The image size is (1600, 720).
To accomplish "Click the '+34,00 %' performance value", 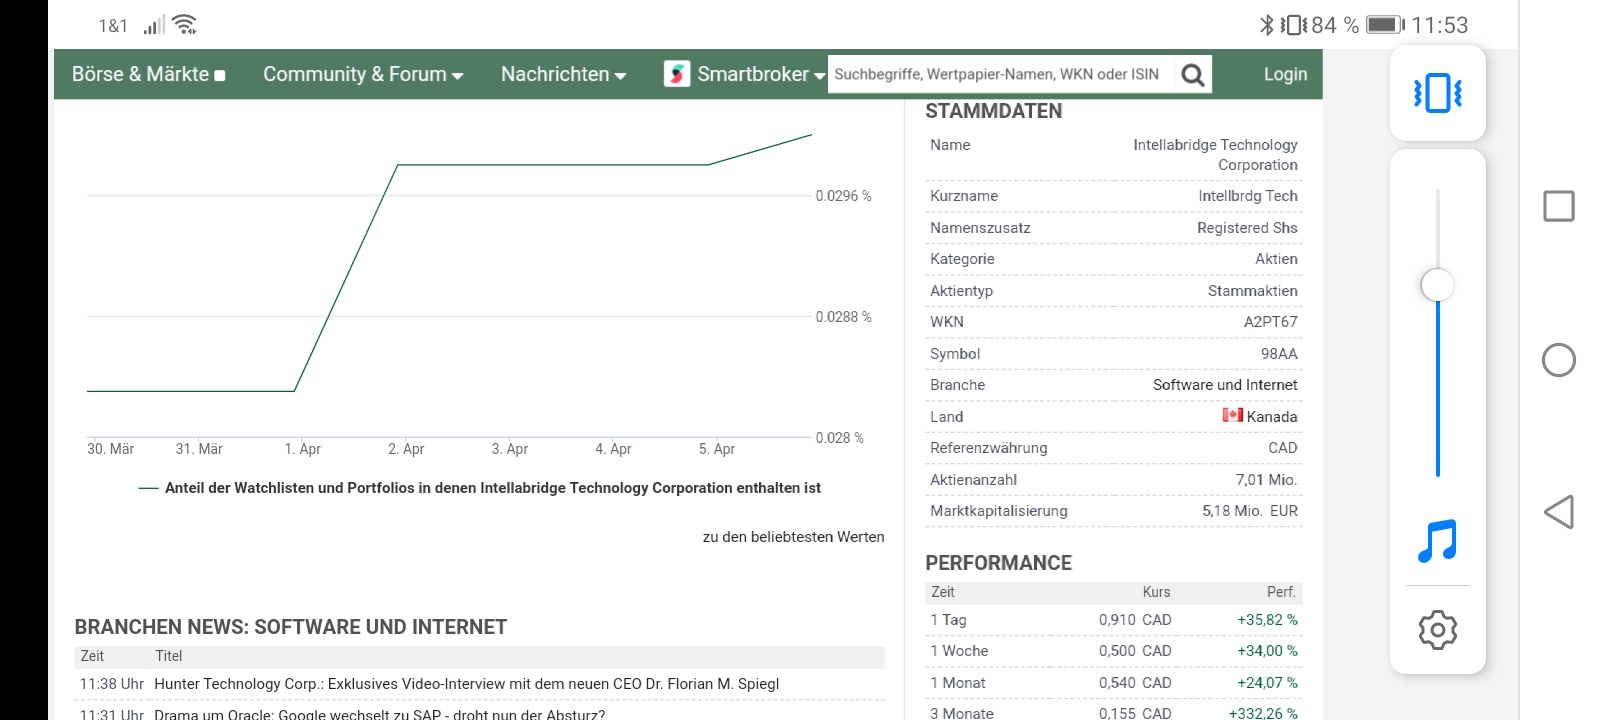I will [1267, 651].
